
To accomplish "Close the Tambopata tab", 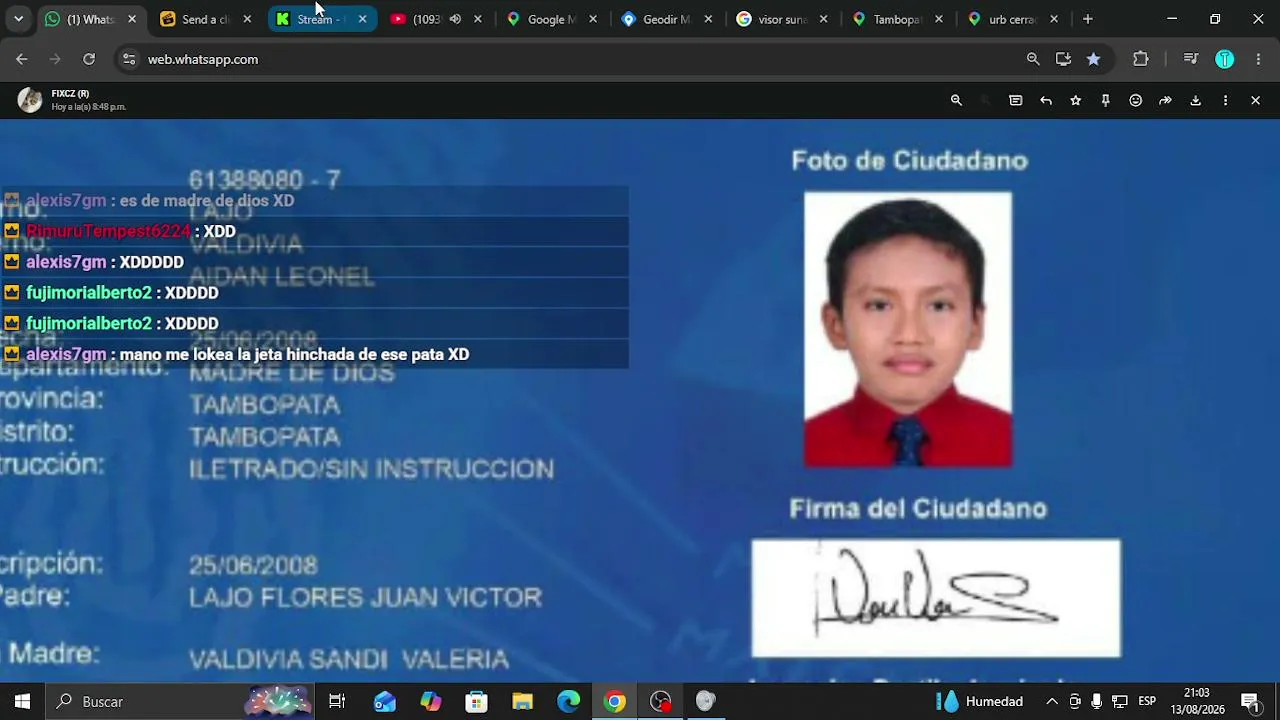I will (938, 19).
